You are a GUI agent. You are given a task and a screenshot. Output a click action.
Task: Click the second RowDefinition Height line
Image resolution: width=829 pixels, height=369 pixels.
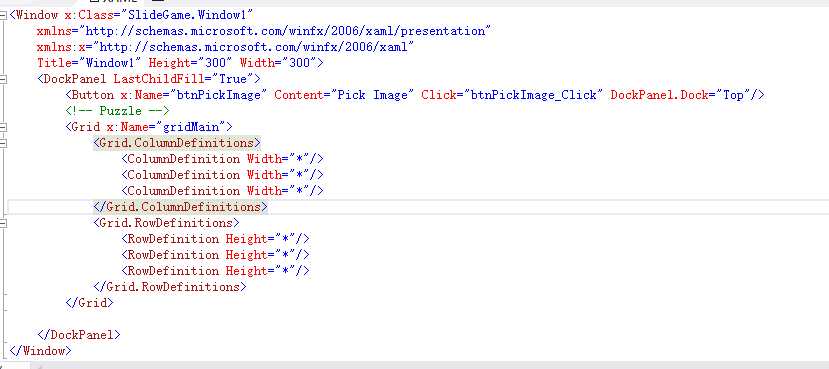215,254
